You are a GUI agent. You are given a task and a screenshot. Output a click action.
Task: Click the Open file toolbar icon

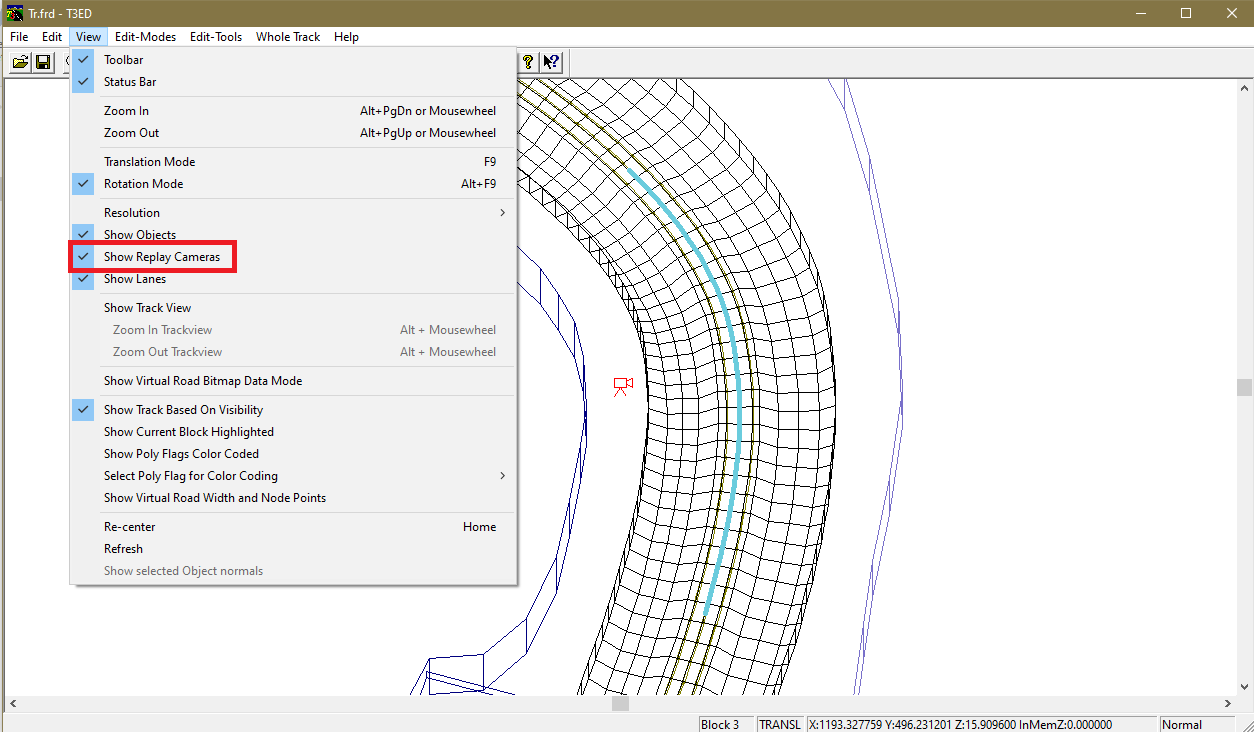pyautogui.click(x=20, y=62)
